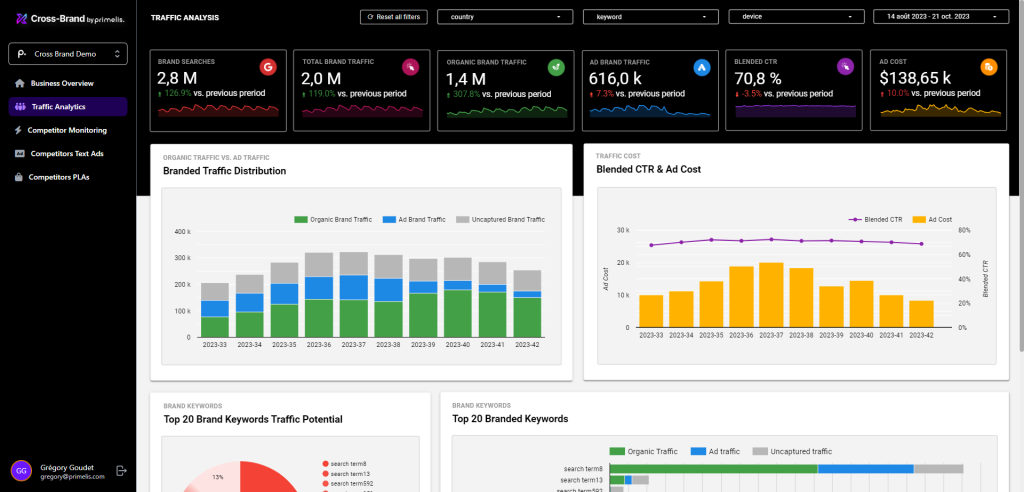Click the orange icon on Ad Cost card
The height and width of the screenshot is (492, 1024).
tap(989, 67)
